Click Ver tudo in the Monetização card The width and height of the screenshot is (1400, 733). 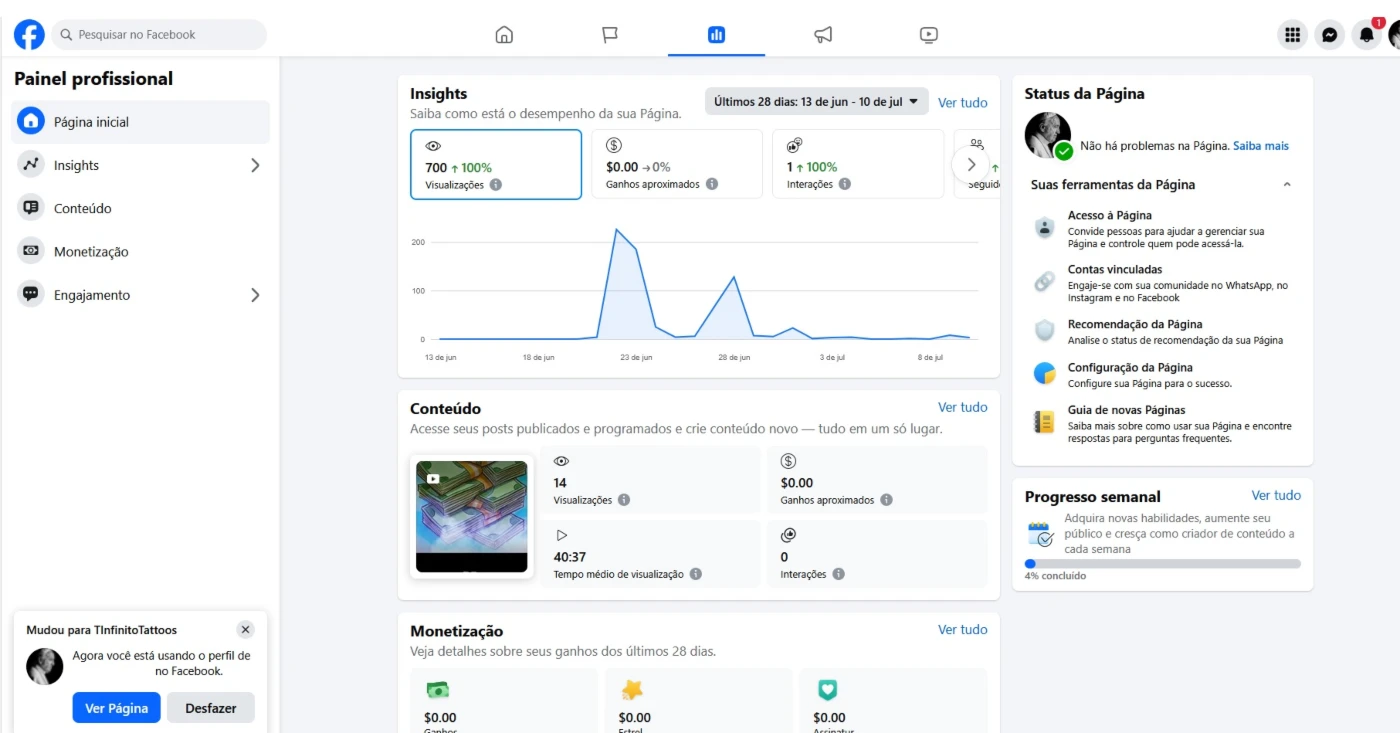(x=962, y=629)
